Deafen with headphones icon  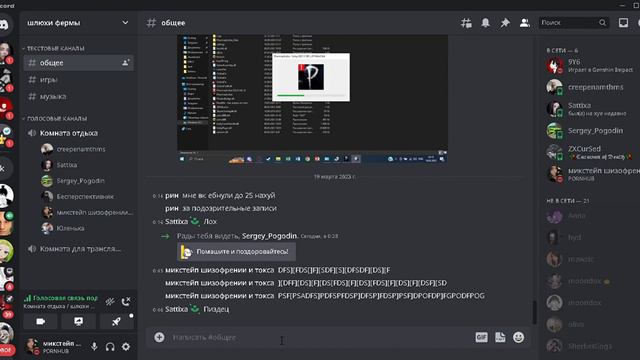[x=110, y=347]
